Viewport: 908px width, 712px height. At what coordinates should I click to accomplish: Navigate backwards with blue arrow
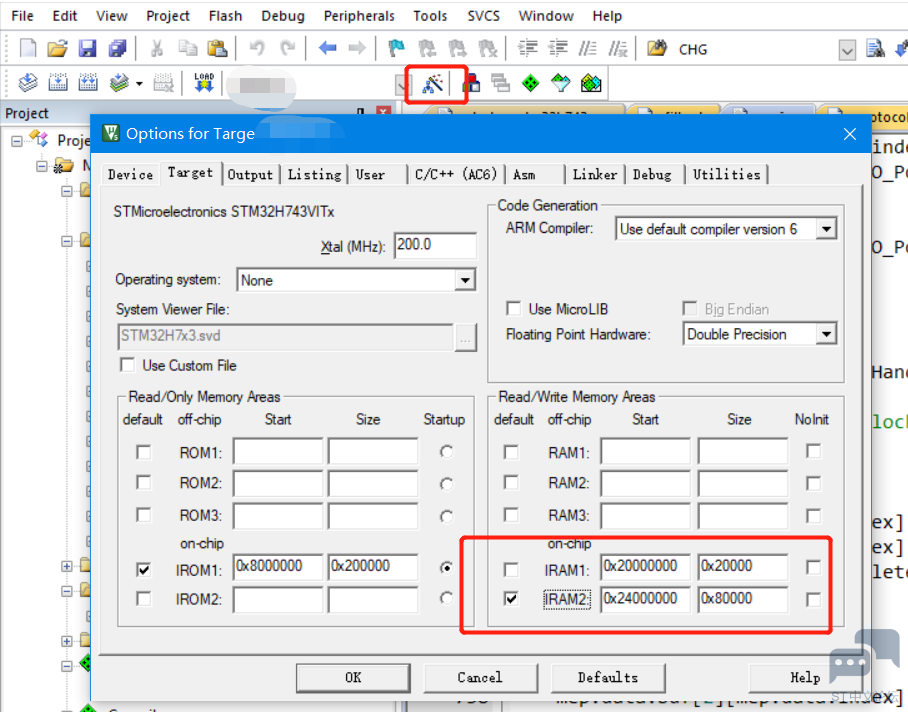(328, 49)
